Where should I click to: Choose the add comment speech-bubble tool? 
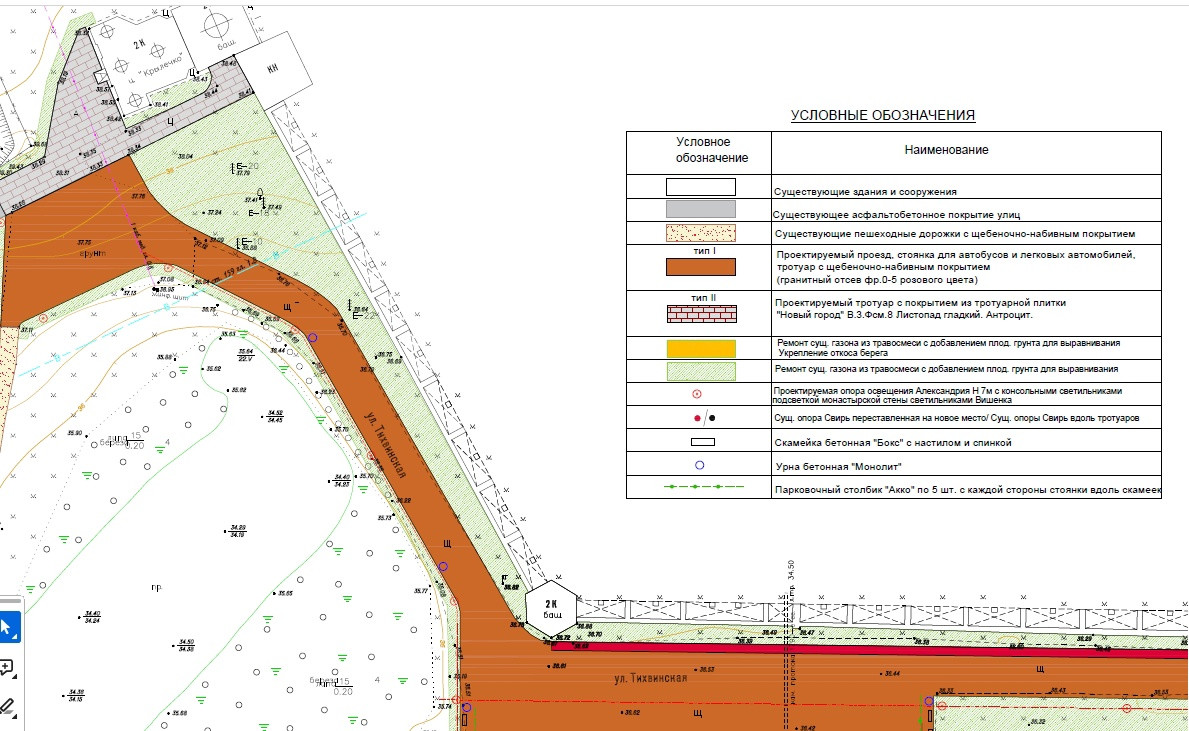[x=7, y=668]
